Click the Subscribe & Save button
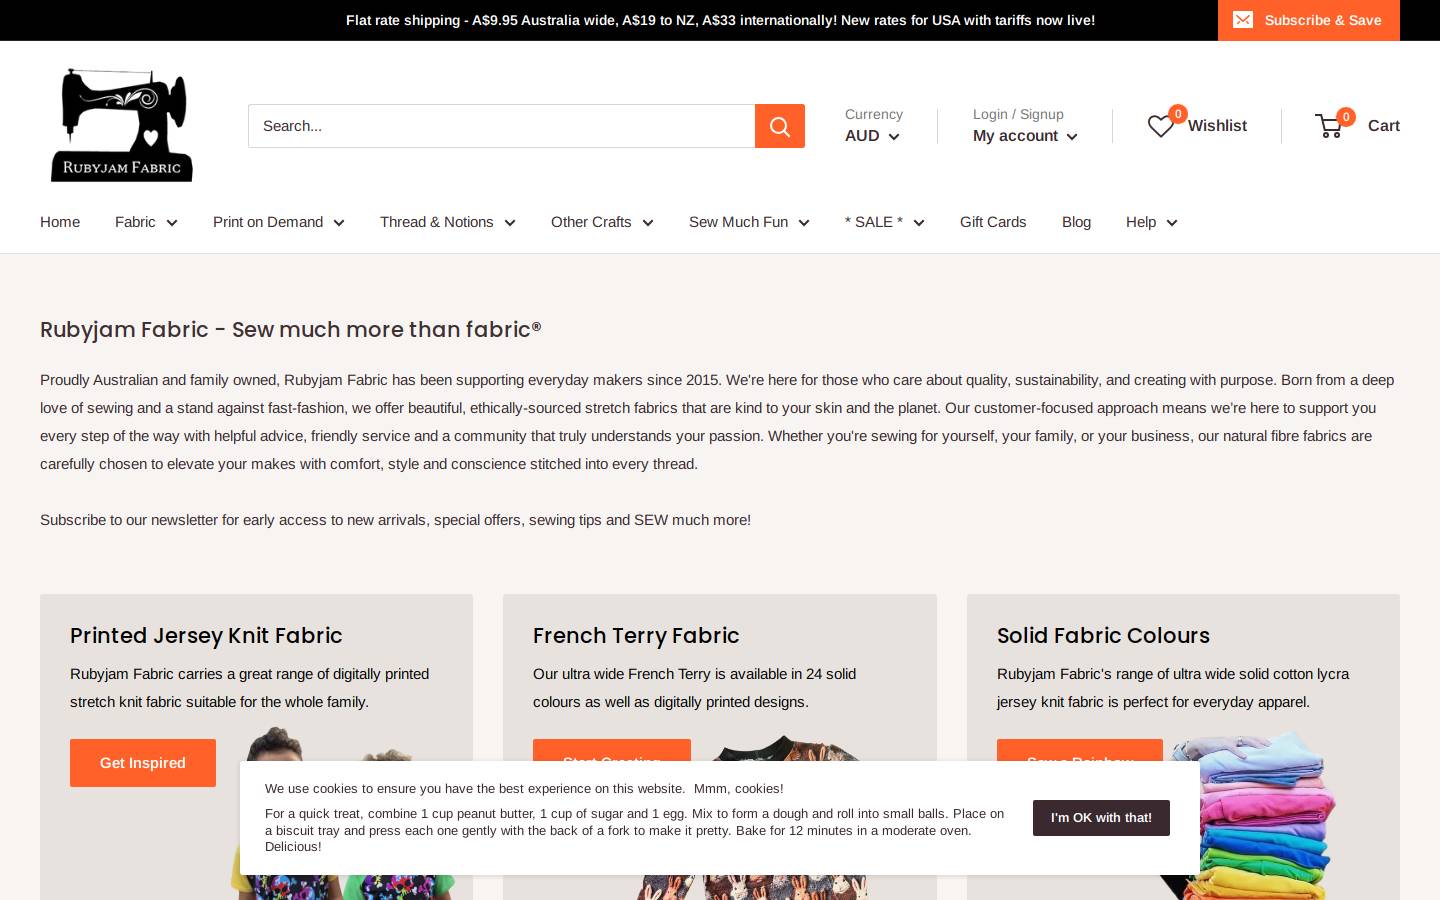The height and width of the screenshot is (900, 1440). (x=1309, y=20)
